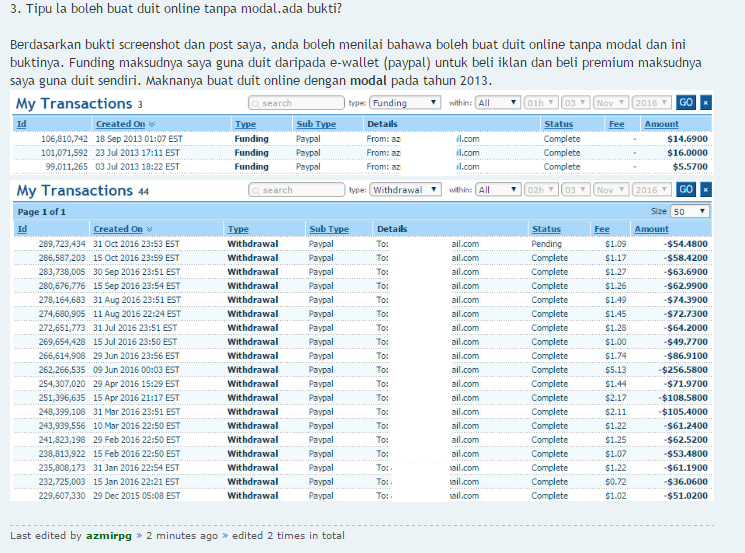Sort Funding table by Fee header
Screen dimensions: 745x553
coord(616,124)
